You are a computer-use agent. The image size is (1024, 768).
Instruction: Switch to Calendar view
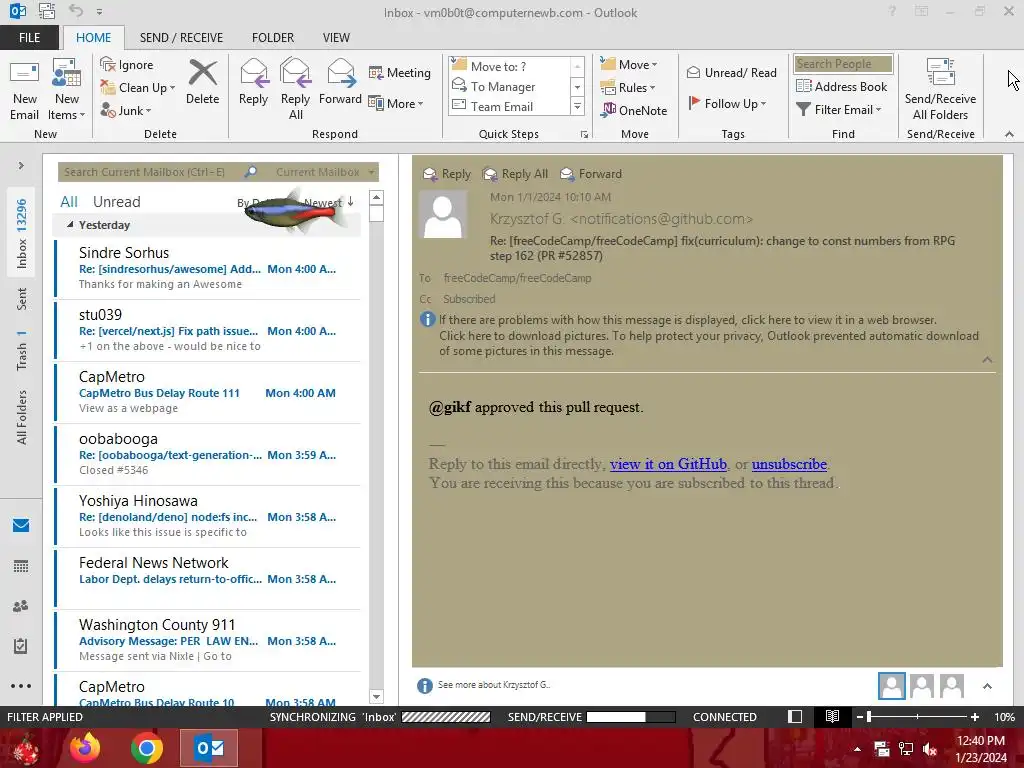coord(21,566)
